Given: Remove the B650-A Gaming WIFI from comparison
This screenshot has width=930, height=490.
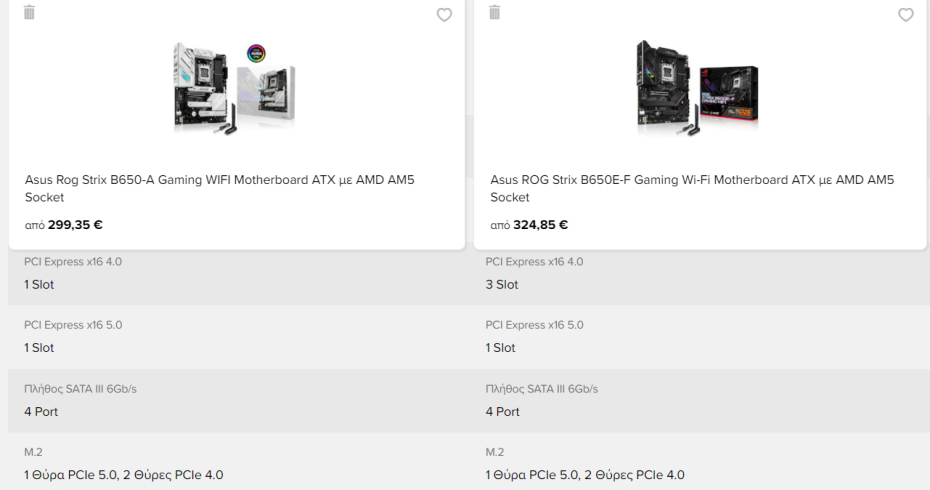Looking at the screenshot, I should tap(29, 12).
